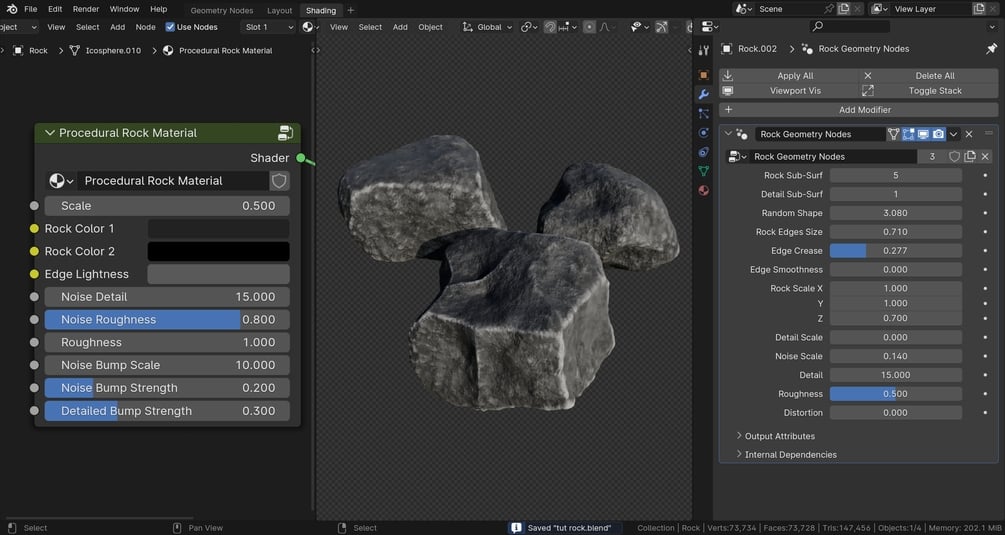Viewport: 1005px width, 535px height.
Task: Toggle modifier viewport display icon
Action: [x=923, y=134]
